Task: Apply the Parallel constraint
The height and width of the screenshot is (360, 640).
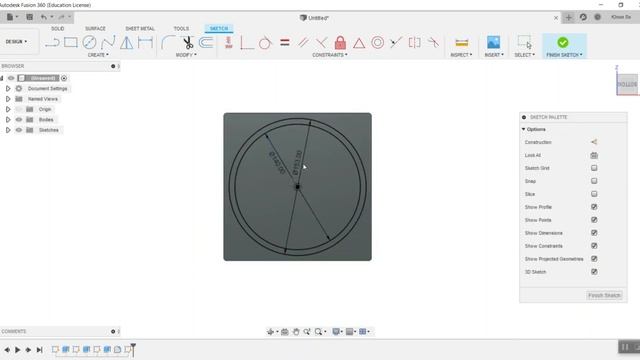Action: (x=303, y=42)
